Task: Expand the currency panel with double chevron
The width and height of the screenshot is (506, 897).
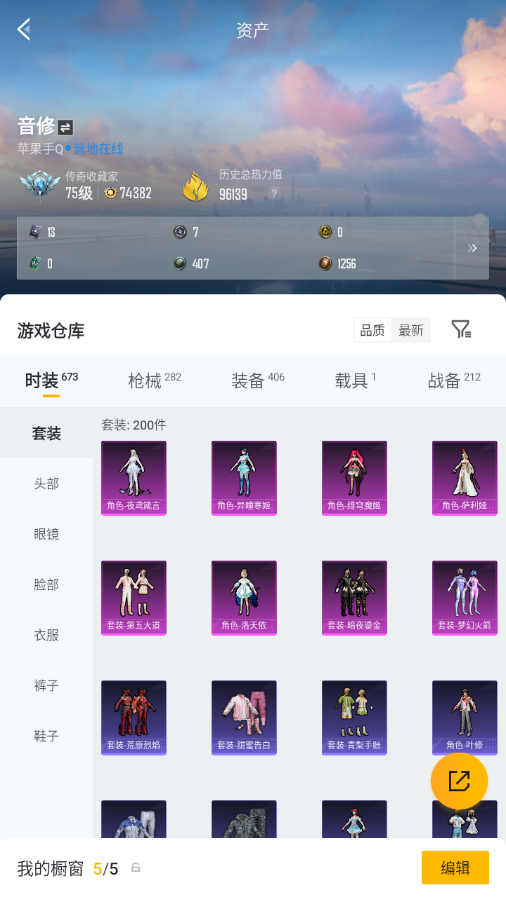Action: click(x=472, y=248)
